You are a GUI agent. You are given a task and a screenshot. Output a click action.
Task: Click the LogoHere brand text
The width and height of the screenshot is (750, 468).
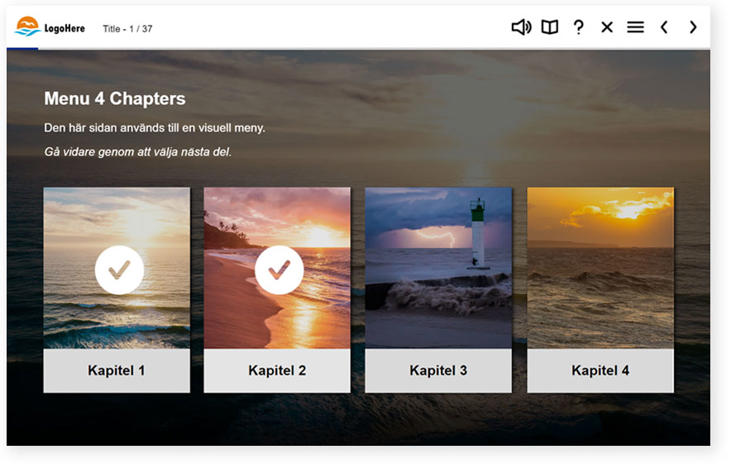[x=67, y=29]
